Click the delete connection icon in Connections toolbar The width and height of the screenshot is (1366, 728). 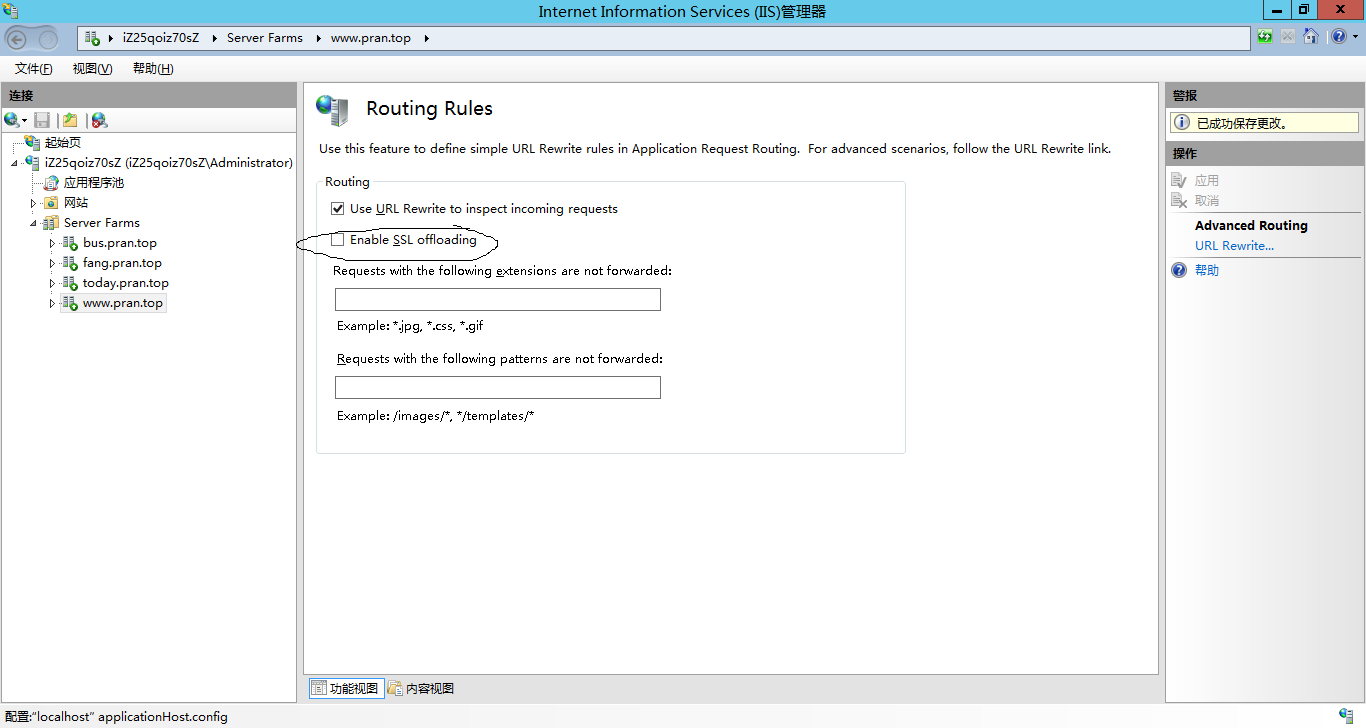click(x=99, y=120)
